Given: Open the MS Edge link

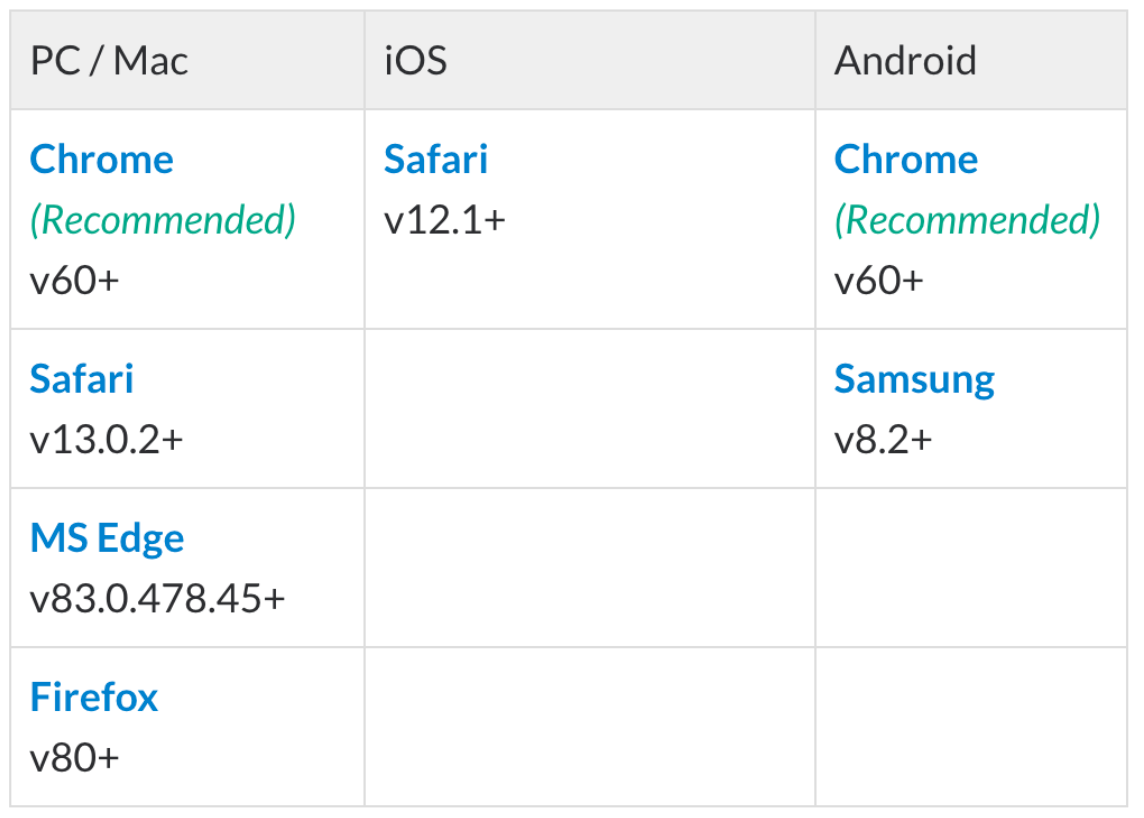Looking at the screenshot, I should (x=107, y=539).
